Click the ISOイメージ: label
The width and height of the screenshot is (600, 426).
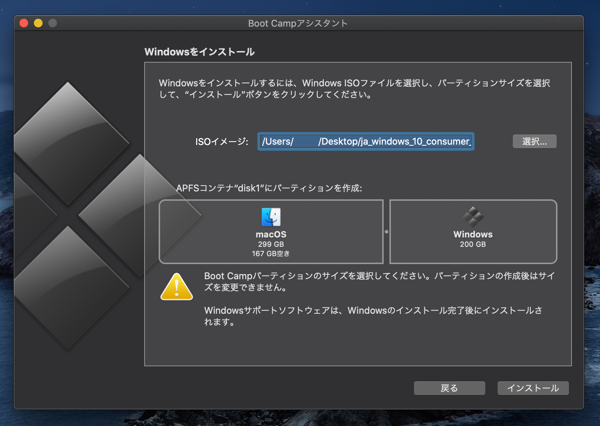222,142
